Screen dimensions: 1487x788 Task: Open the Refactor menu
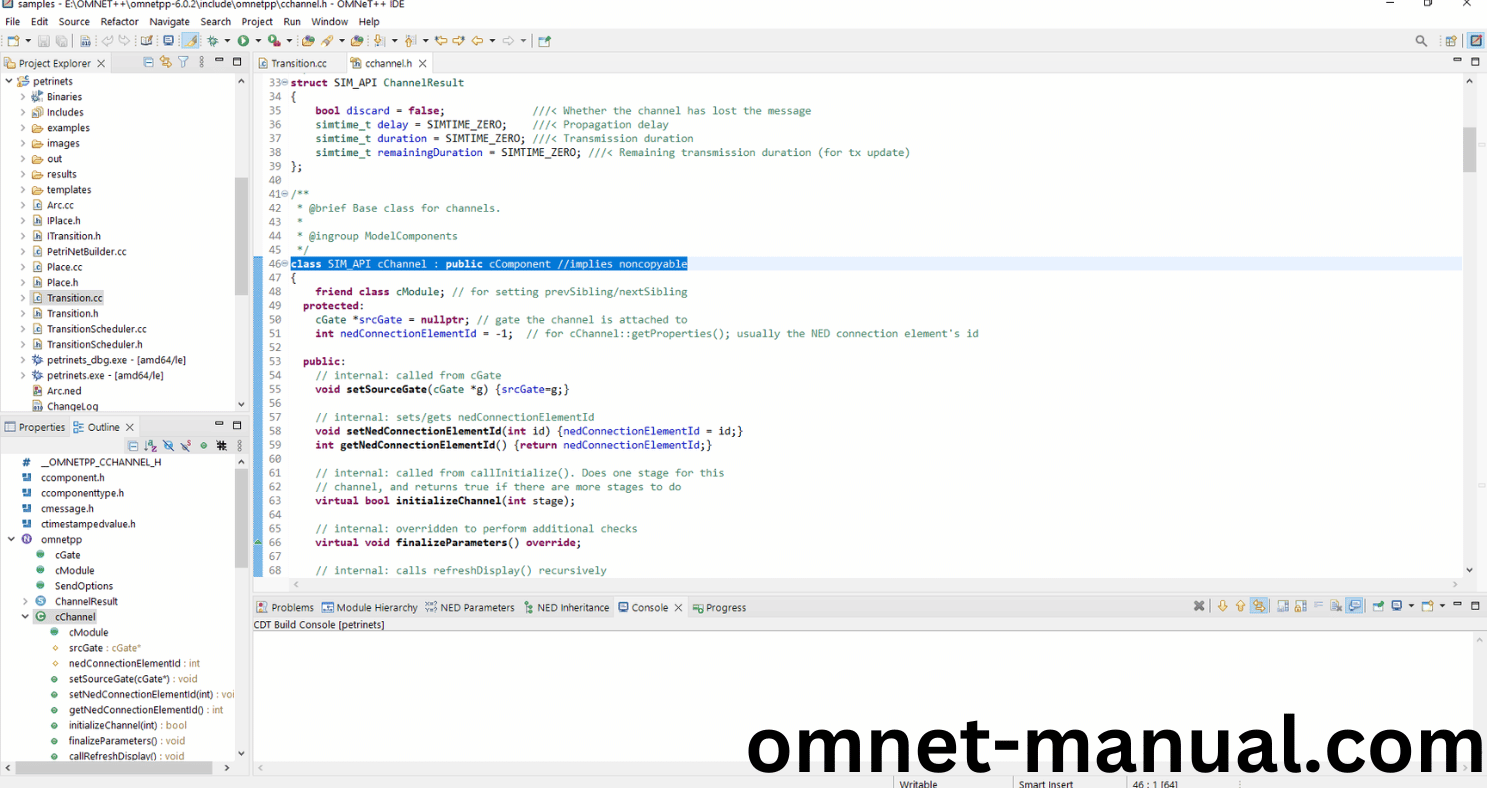click(119, 21)
